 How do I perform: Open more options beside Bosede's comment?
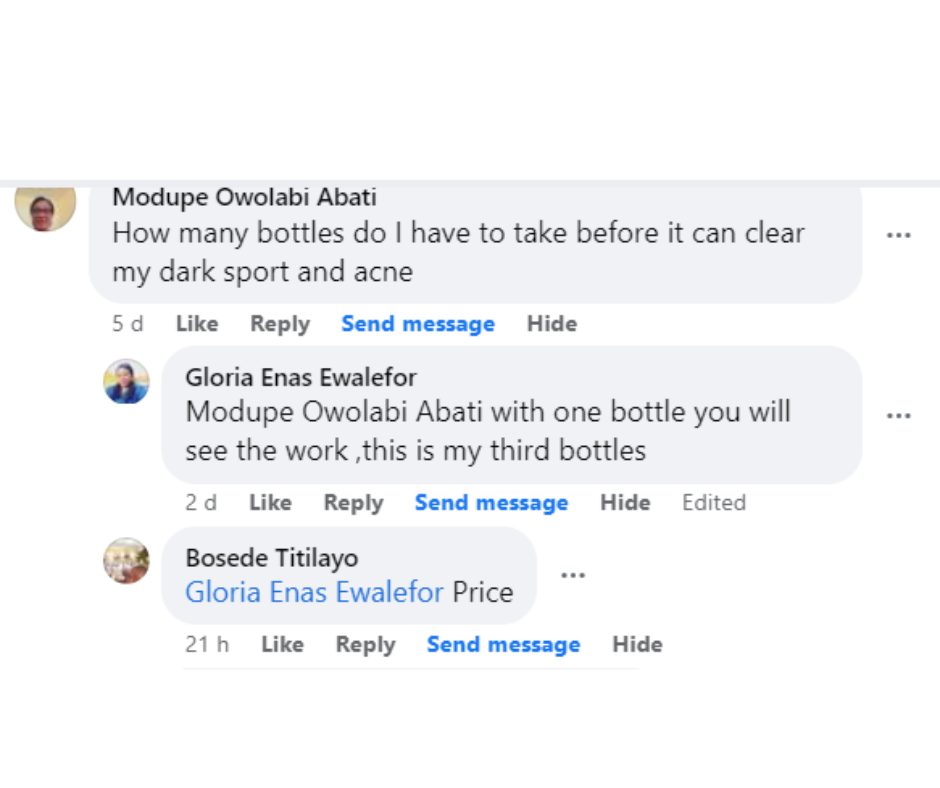(x=572, y=575)
